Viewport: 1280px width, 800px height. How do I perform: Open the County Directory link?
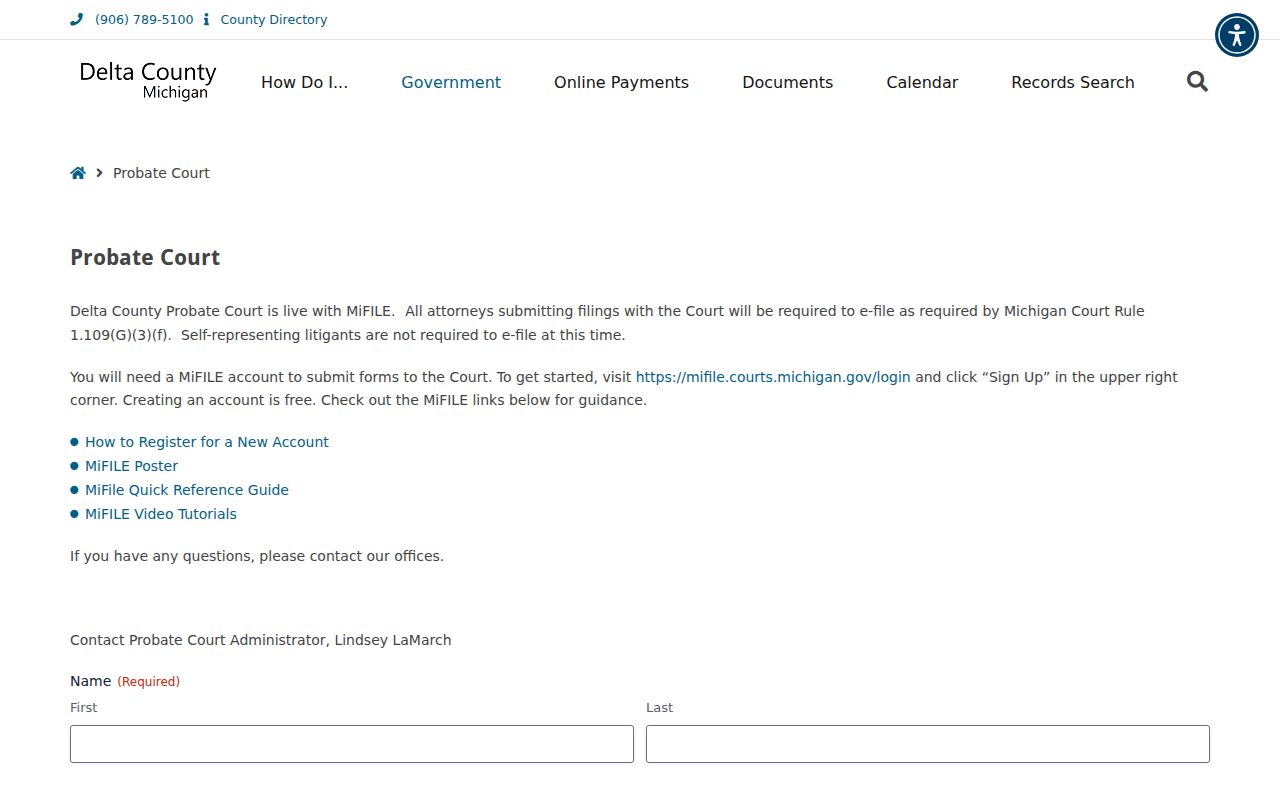274,19
